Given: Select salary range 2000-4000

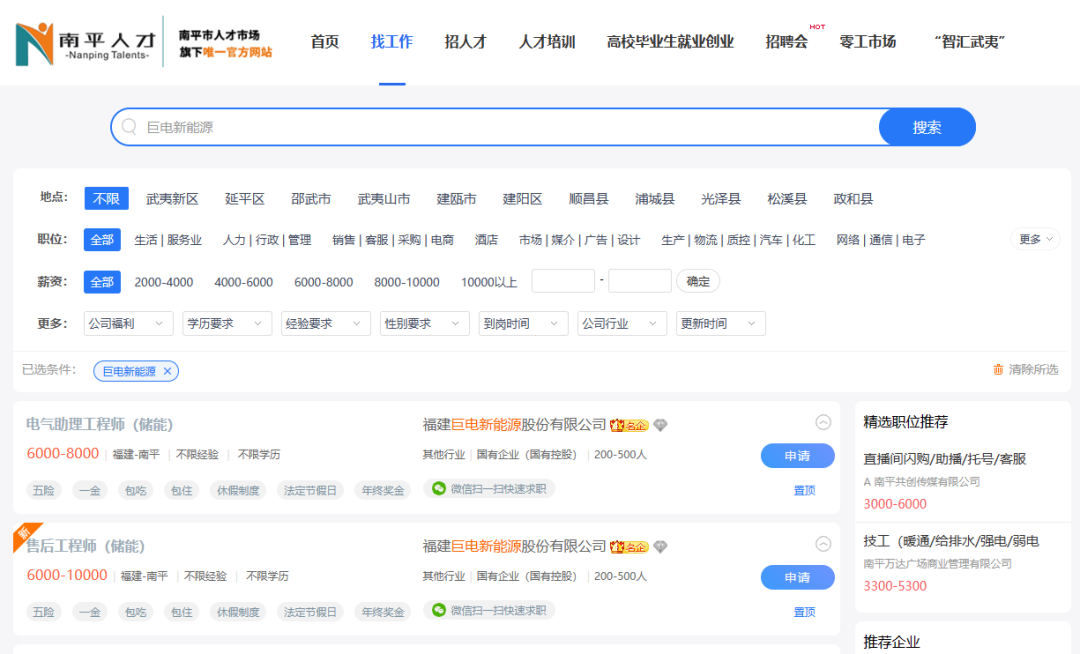Looking at the screenshot, I should pos(164,282).
